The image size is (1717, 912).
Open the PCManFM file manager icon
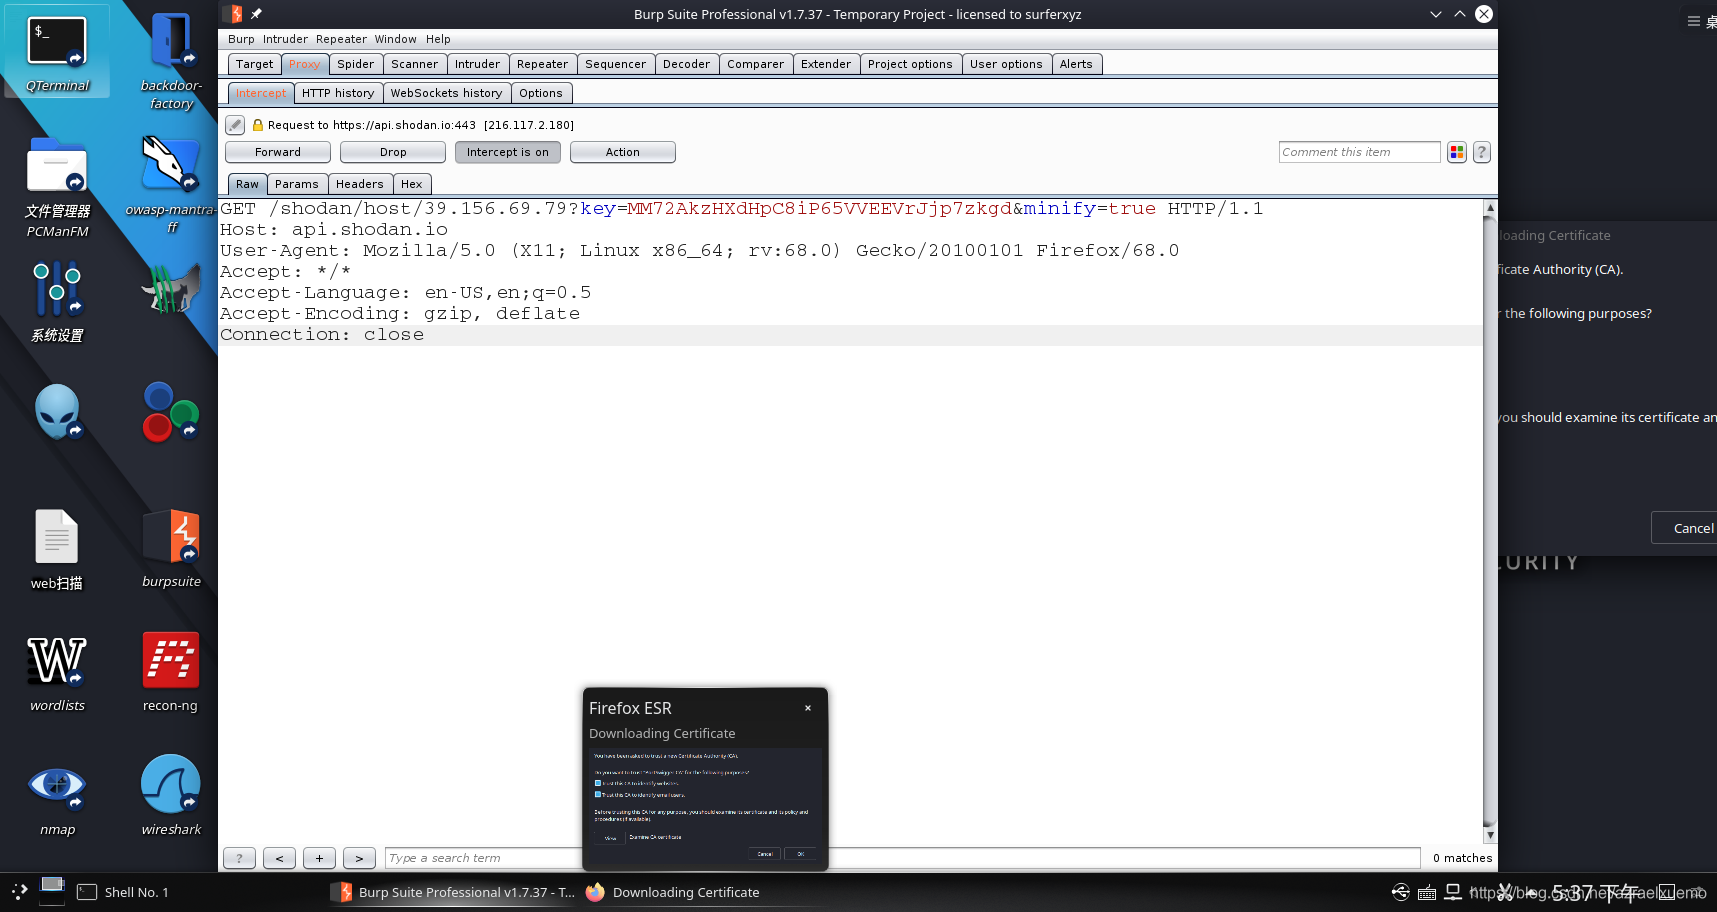coord(57,187)
